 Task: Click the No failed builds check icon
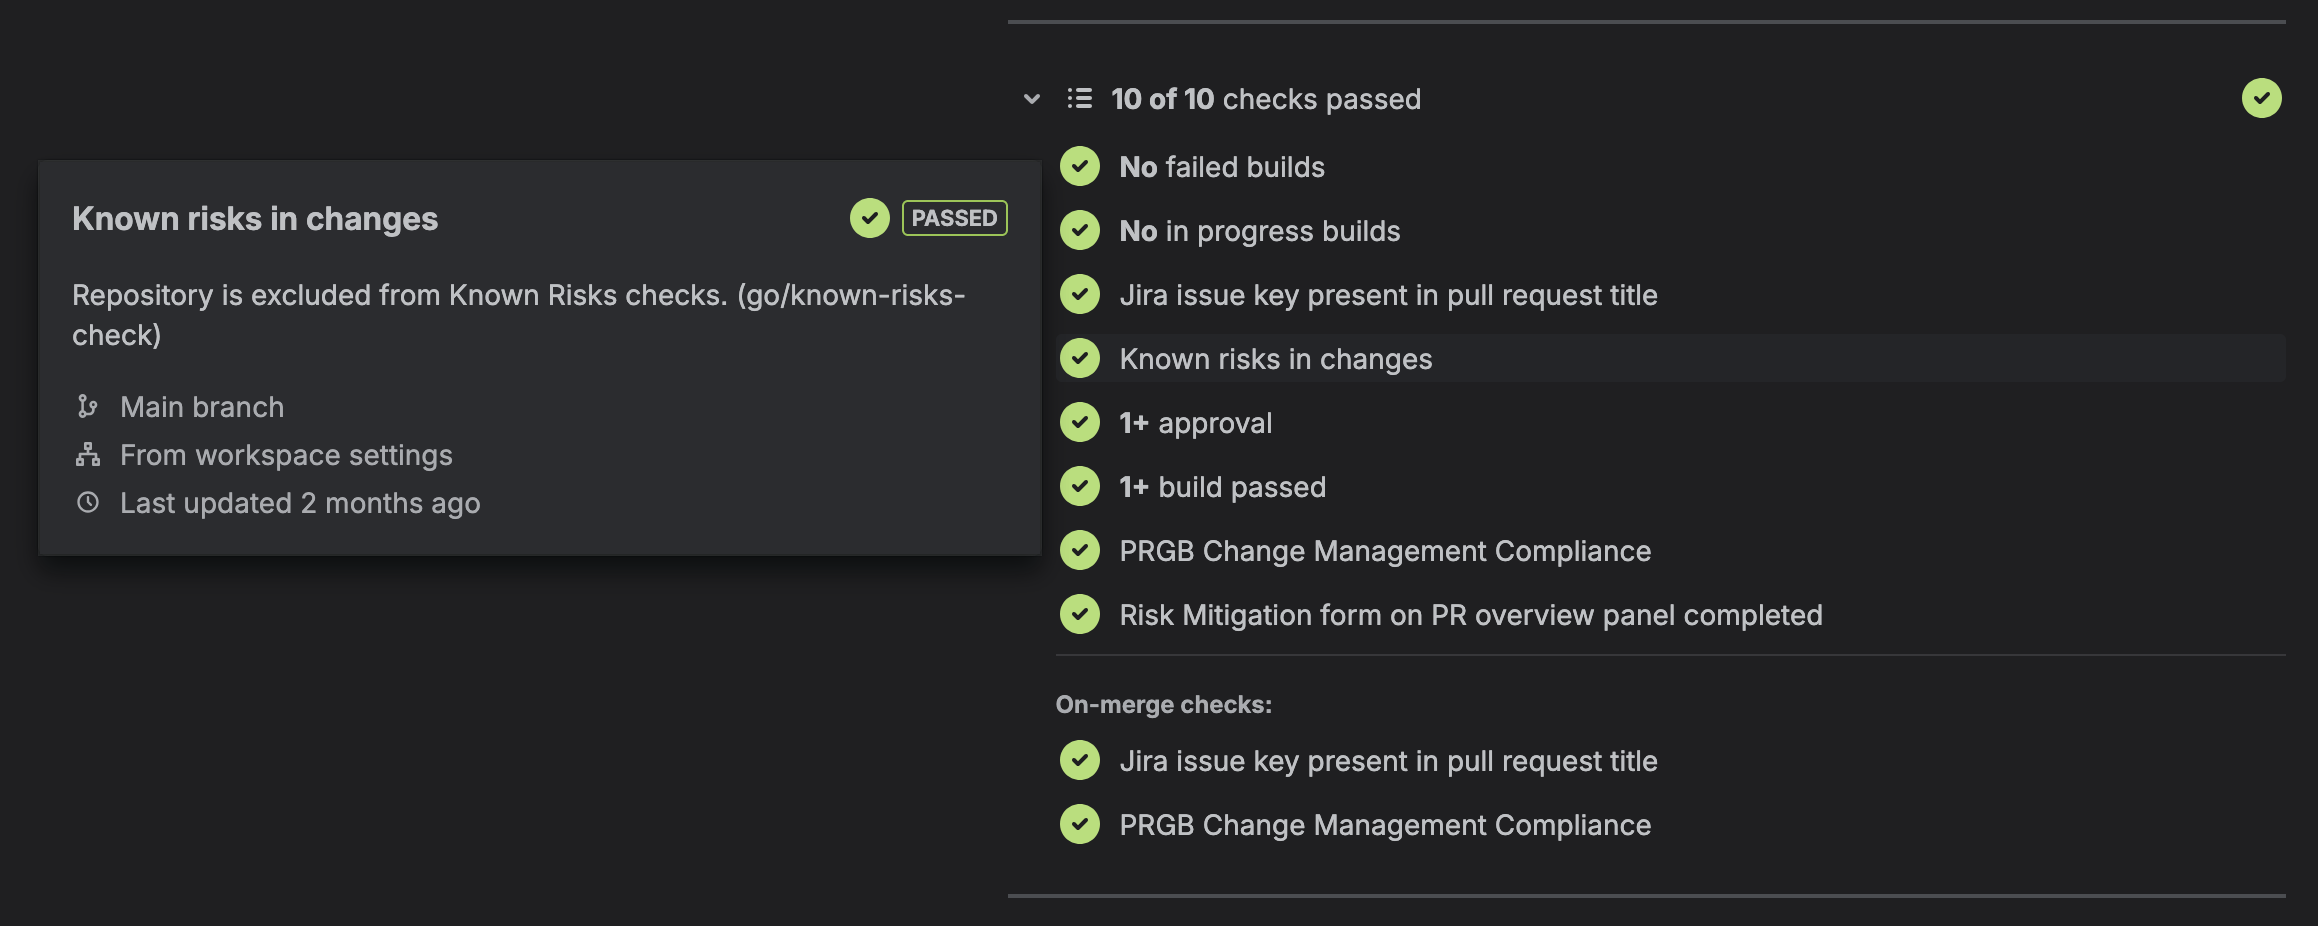[x=1080, y=166]
